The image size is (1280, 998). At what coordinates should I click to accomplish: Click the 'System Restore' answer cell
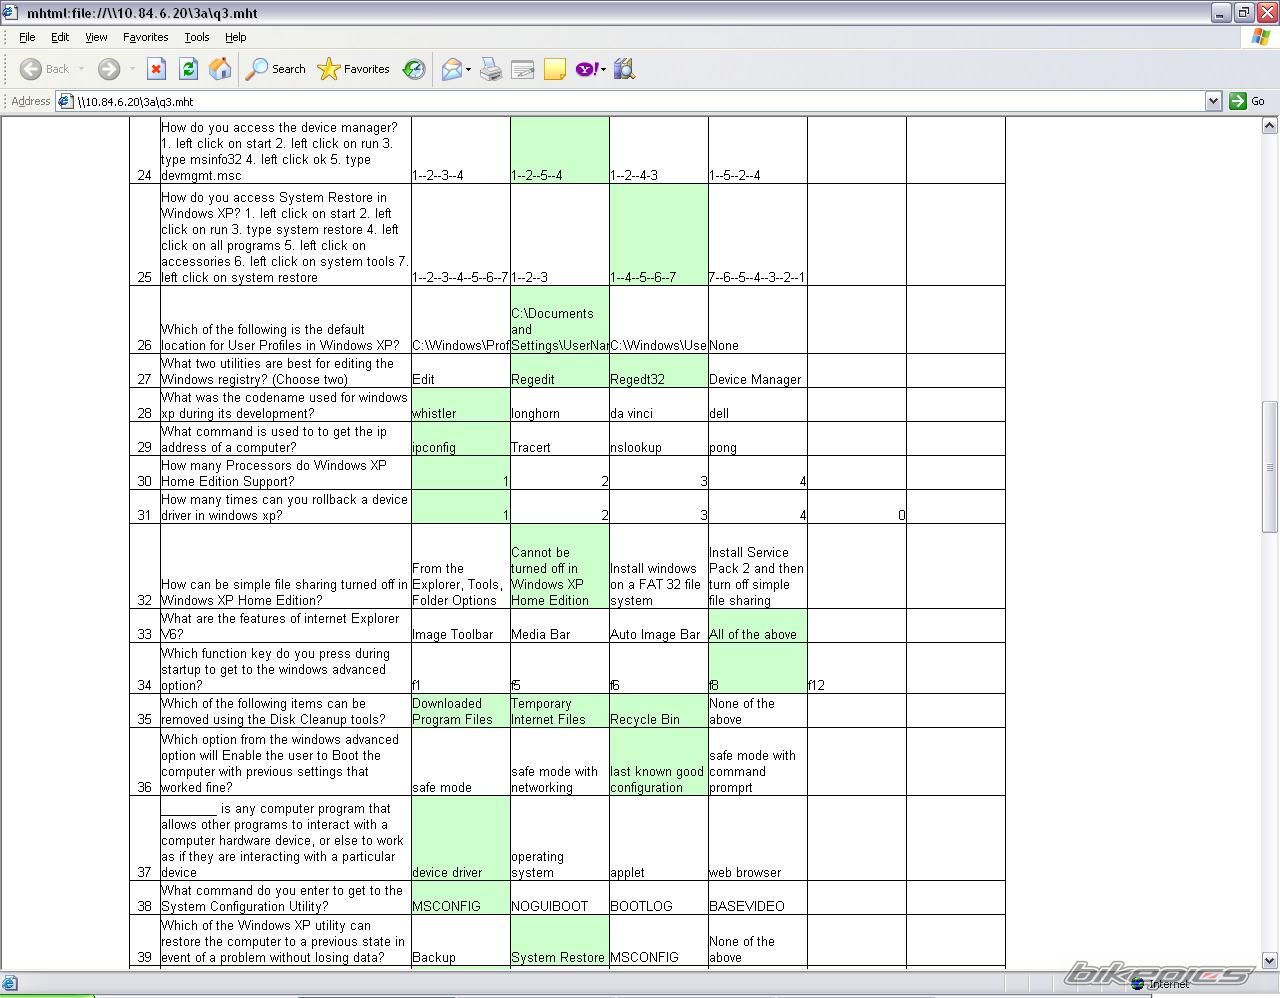pos(559,941)
